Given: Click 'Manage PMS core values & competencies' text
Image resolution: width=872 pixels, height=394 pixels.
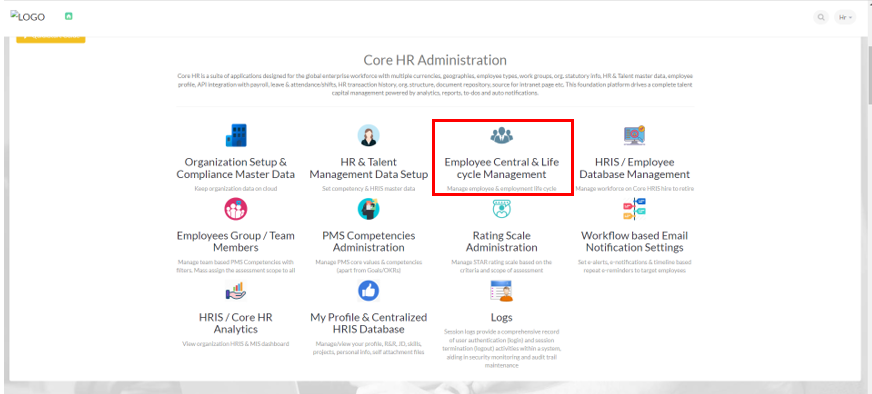Looking at the screenshot, I should [368, 266].
